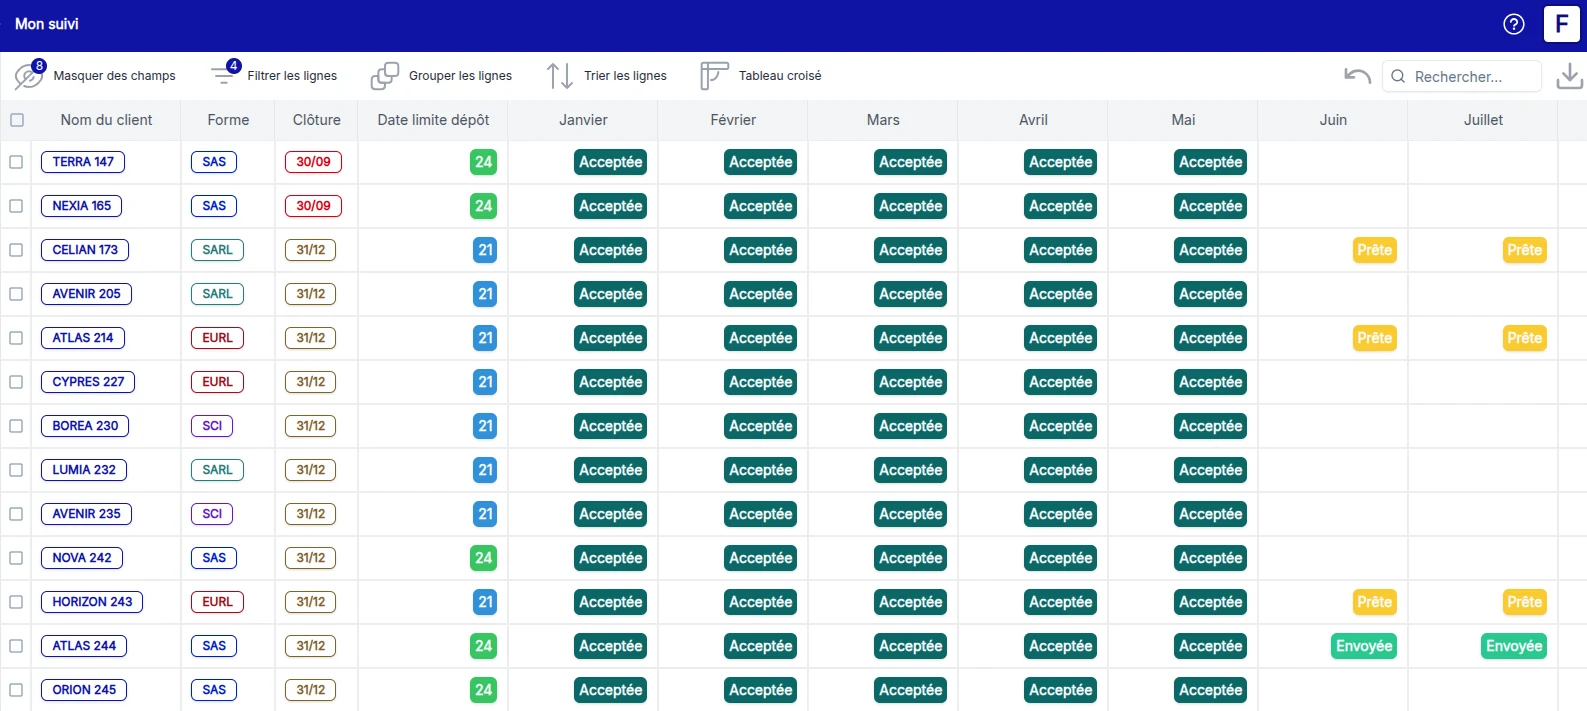Viewport: 1587px width, 711px height.
Task: Click the filter rows icon
Action: 224,74
